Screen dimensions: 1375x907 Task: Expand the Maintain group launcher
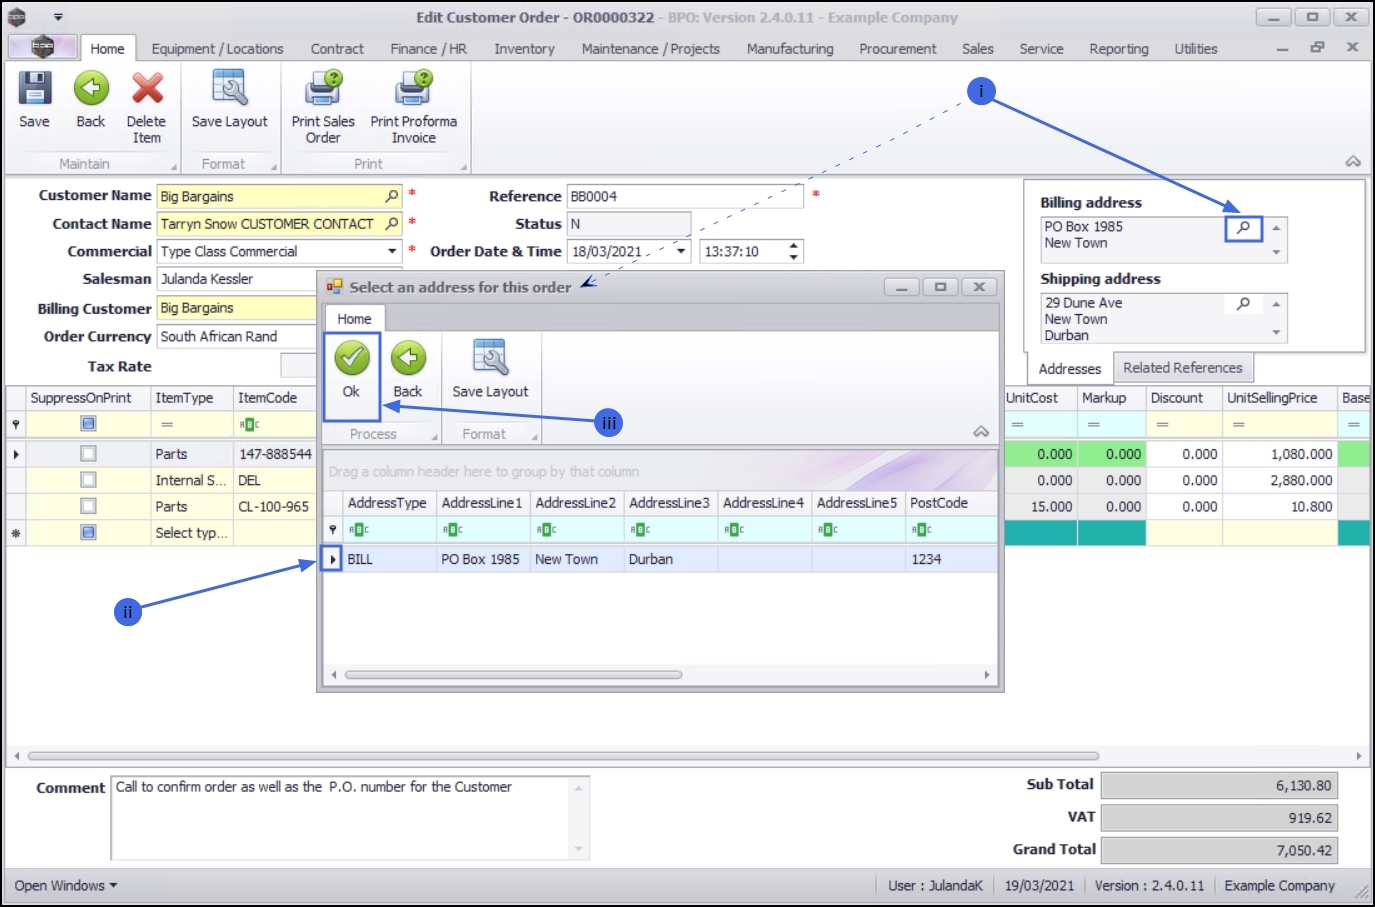tap(174, 167)
